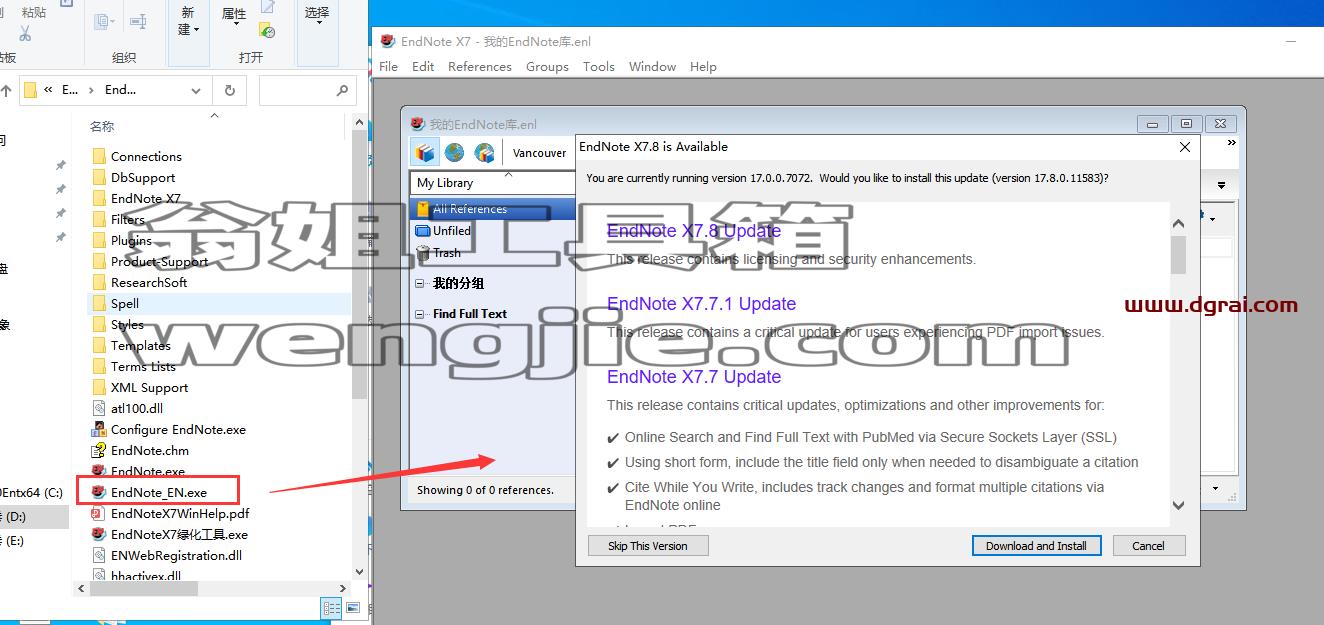This screenshot has height=625, width=1324.
Task: Switch Explorer to details view icon
Action: tap(332, 607)
